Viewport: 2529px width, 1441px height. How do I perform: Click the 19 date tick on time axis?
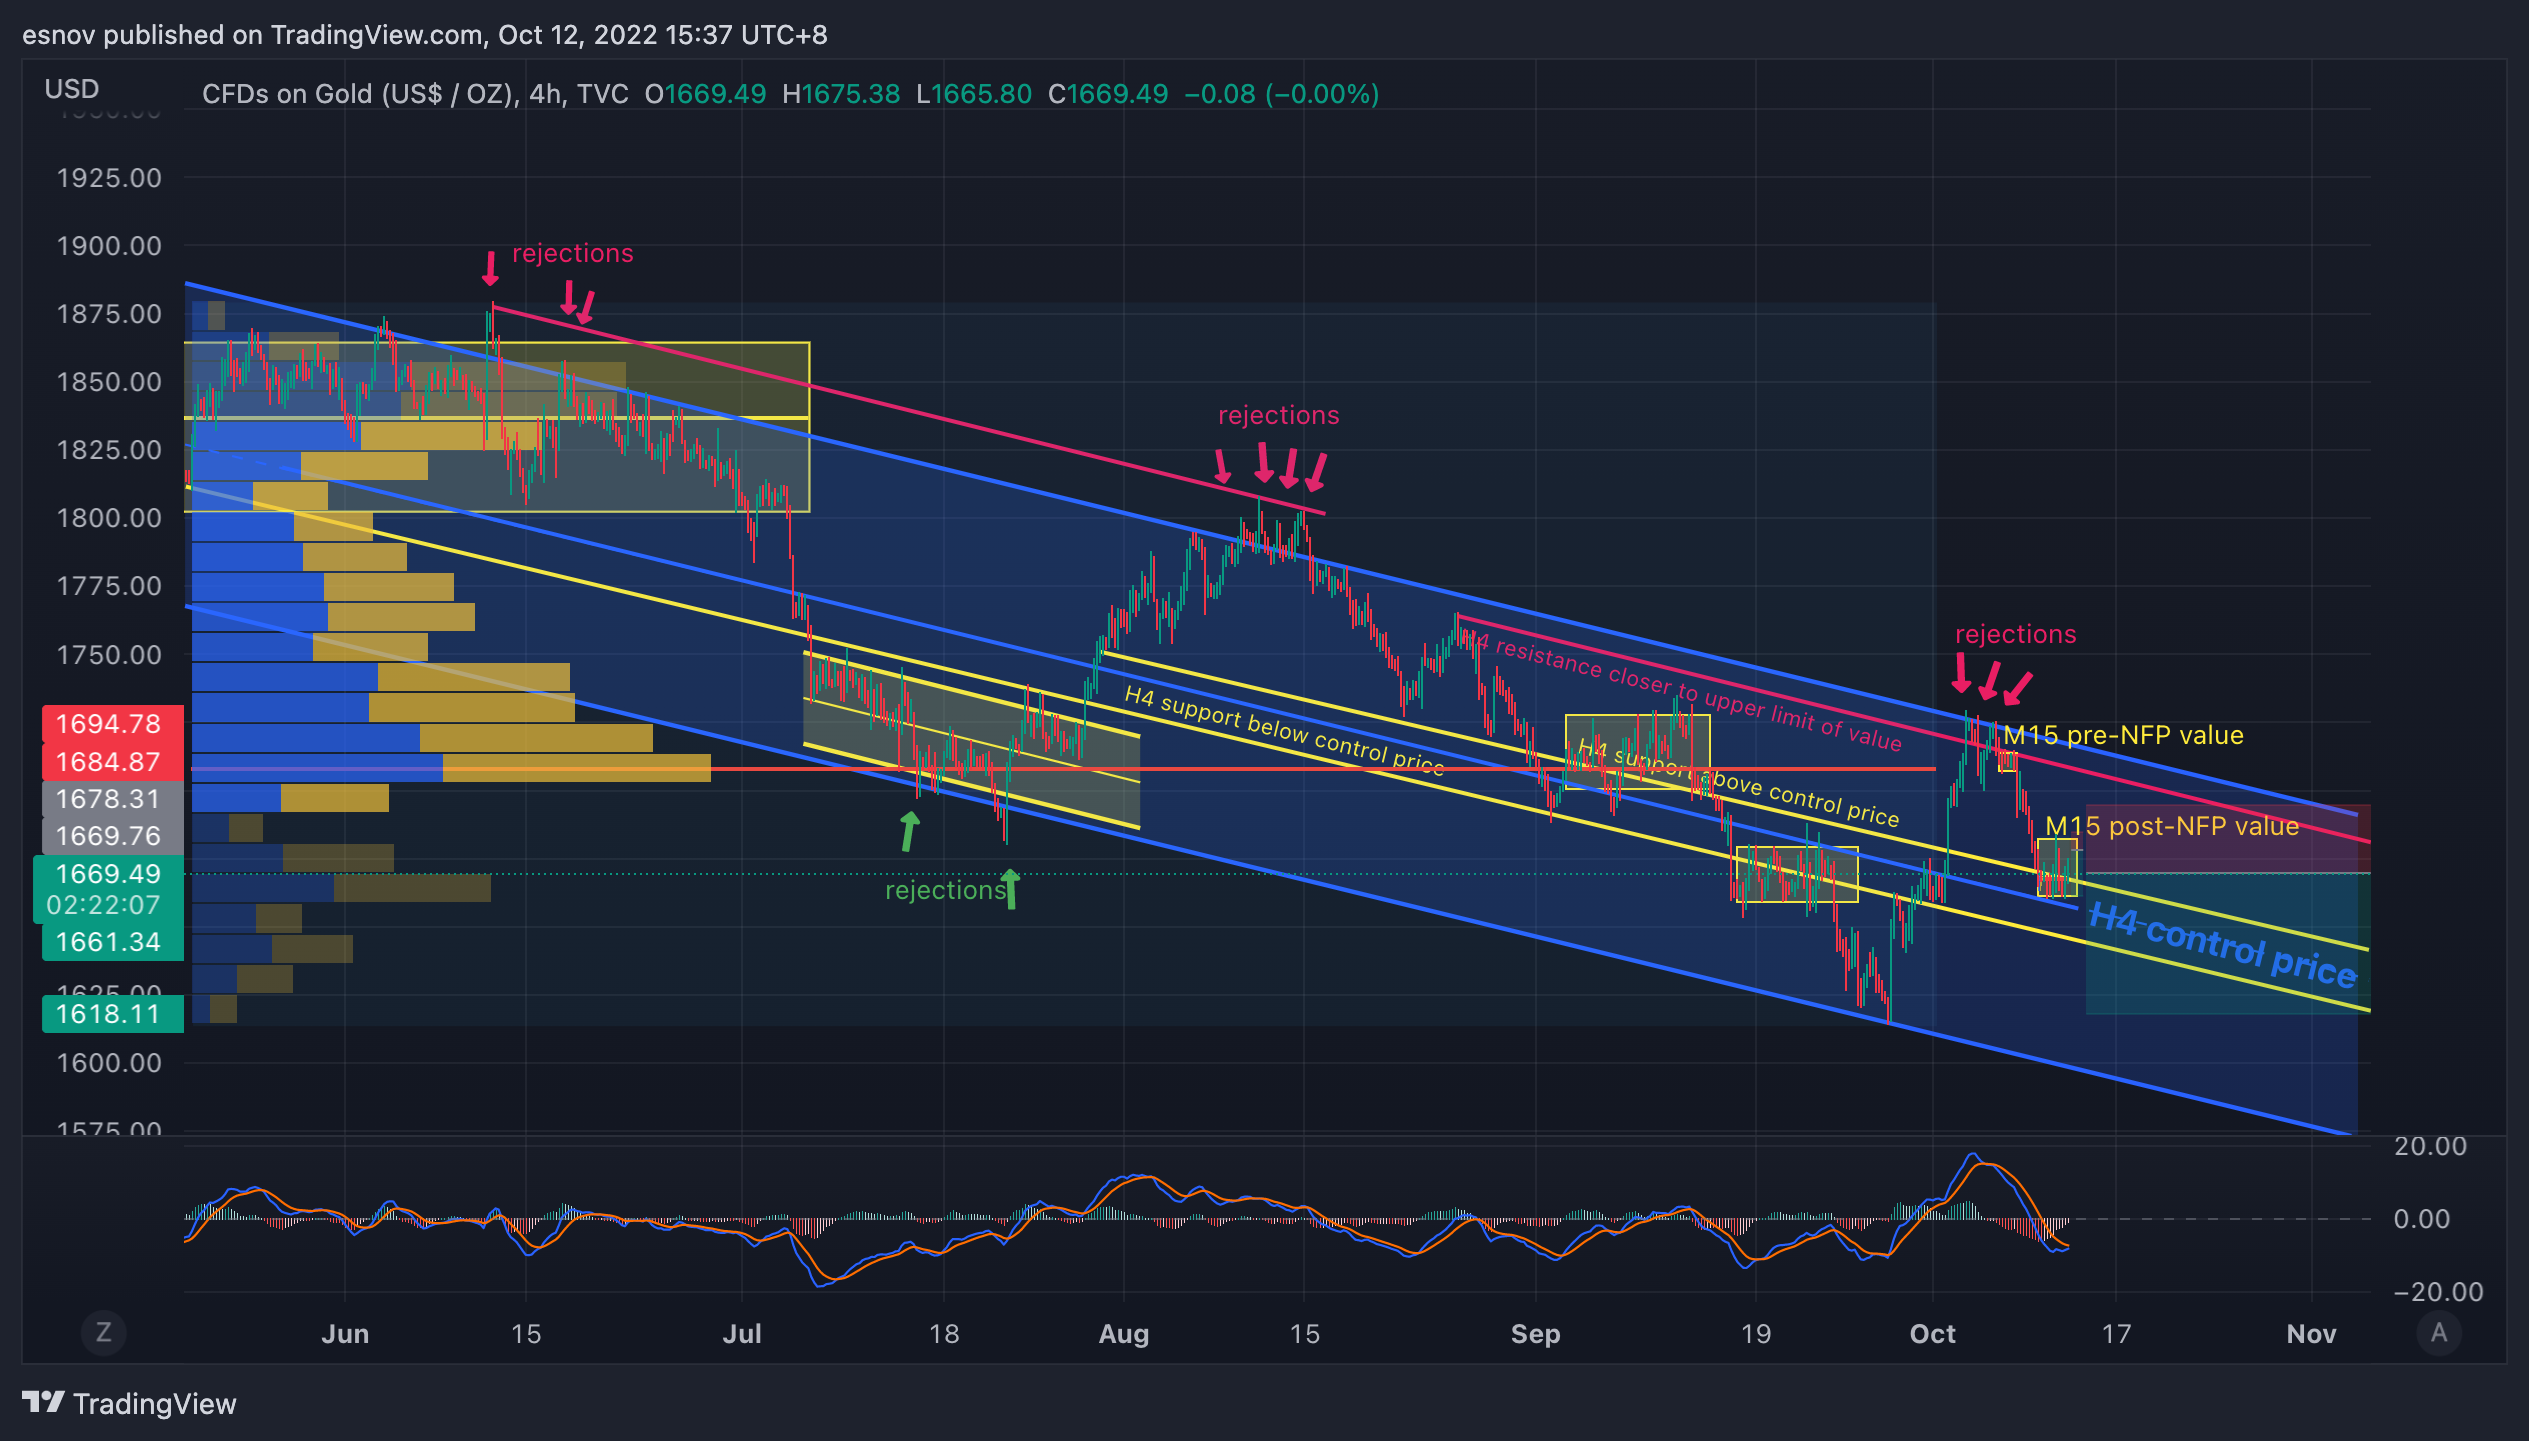(x=1756, y=1334)
